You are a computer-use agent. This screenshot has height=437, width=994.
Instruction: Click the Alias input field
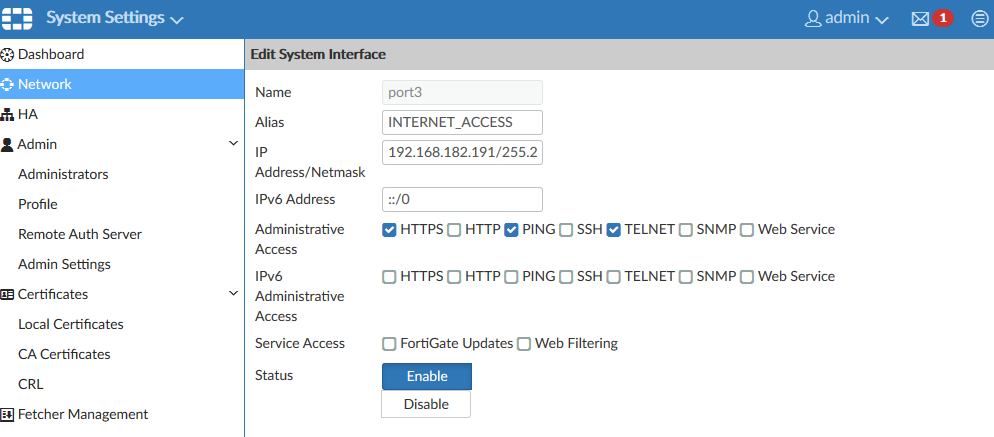(x=462, y=122)
